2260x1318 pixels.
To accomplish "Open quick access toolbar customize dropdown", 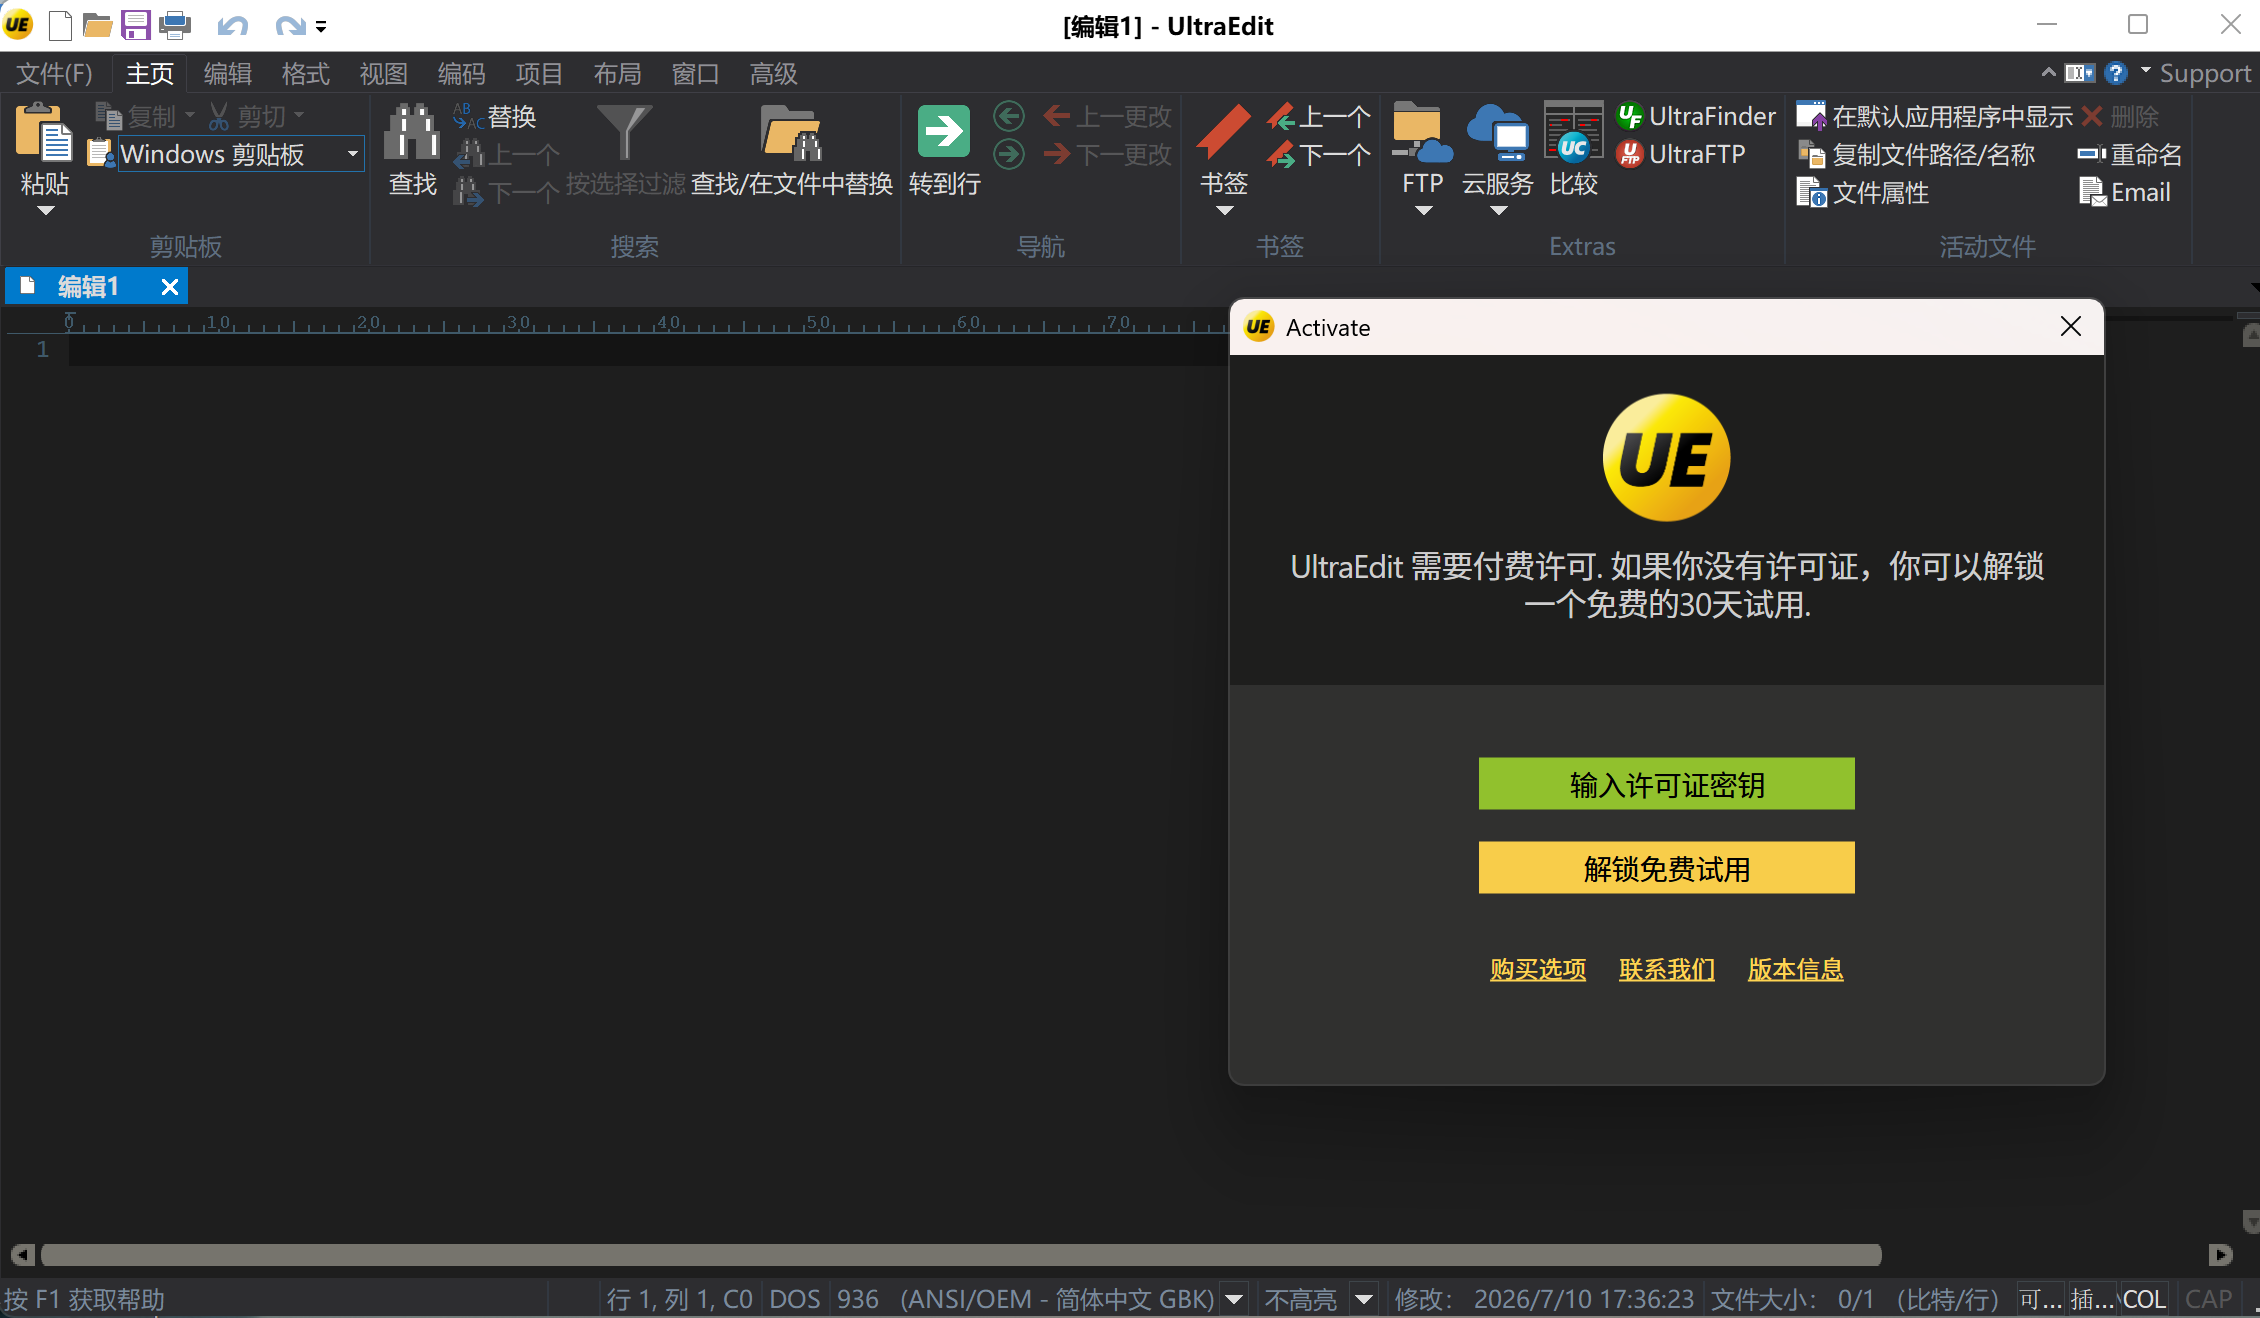I will tap(321, 27).
